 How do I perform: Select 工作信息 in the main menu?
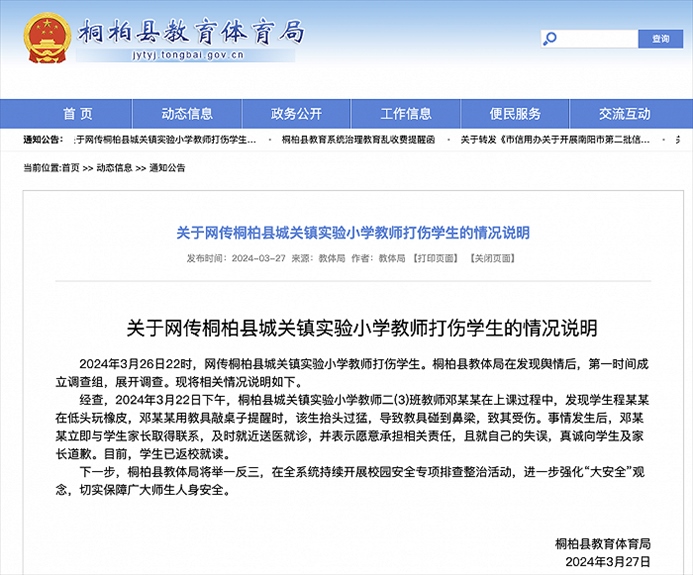406,113
